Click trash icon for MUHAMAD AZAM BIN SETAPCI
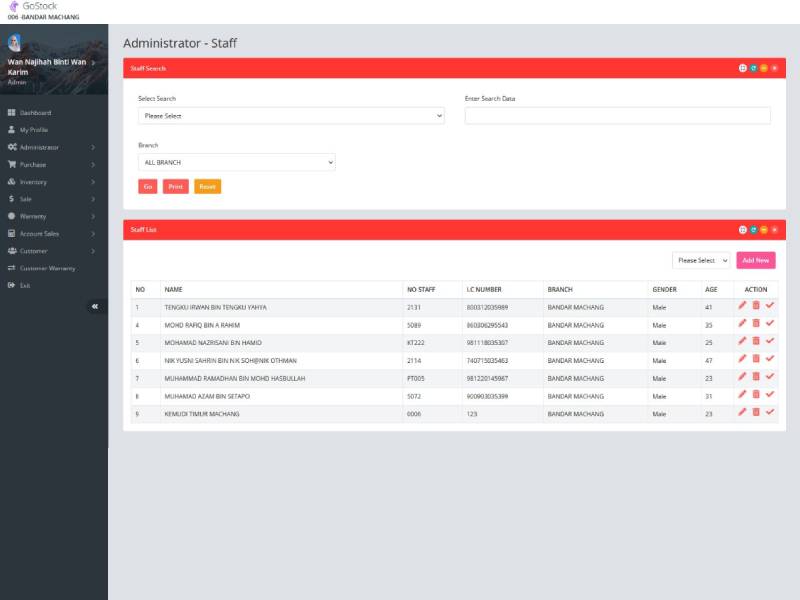The height and width of the screenshot is (600, 800). coord(756,395)
